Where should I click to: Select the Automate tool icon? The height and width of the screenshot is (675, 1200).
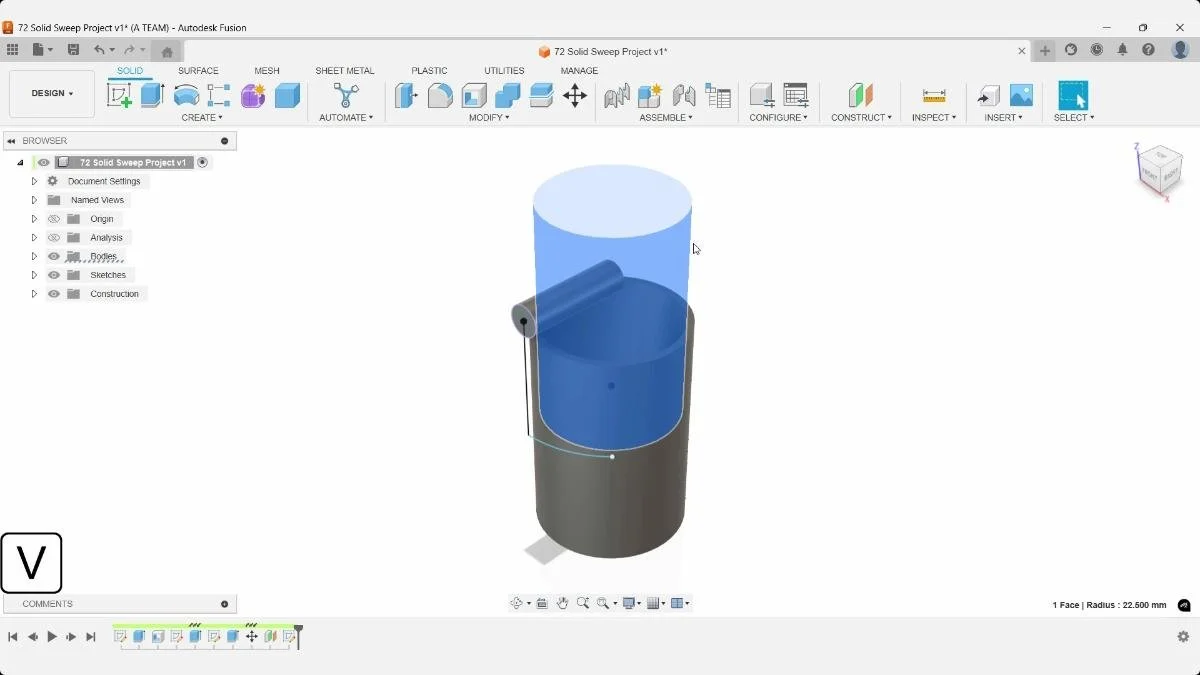coord(346,95)
